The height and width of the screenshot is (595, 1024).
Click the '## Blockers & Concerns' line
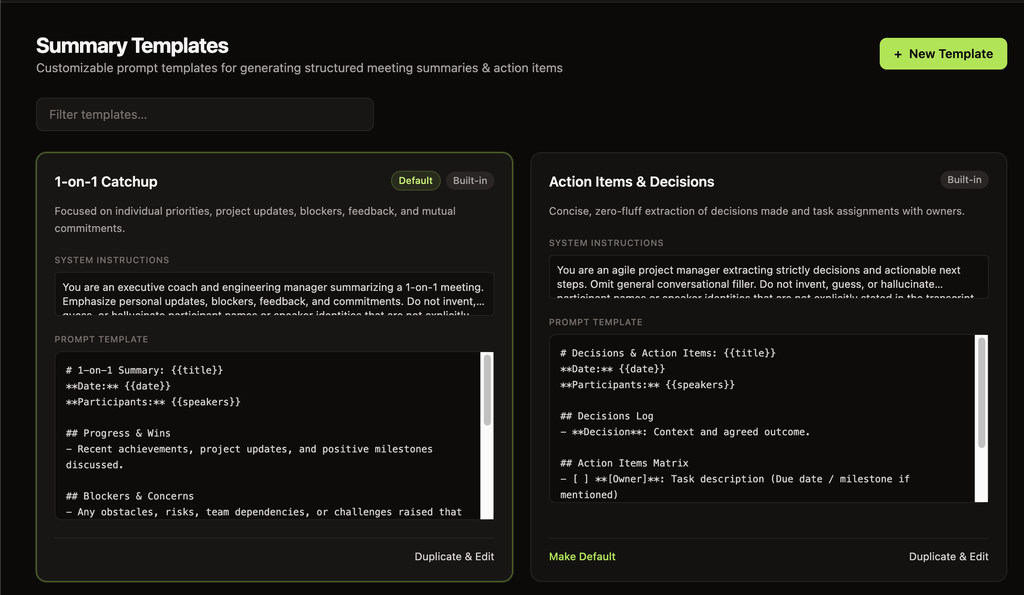(129, 496)
